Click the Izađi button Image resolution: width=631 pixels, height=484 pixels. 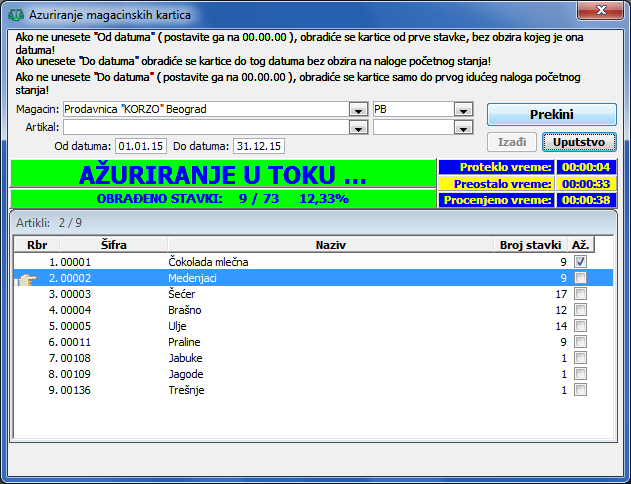point(511,142)
